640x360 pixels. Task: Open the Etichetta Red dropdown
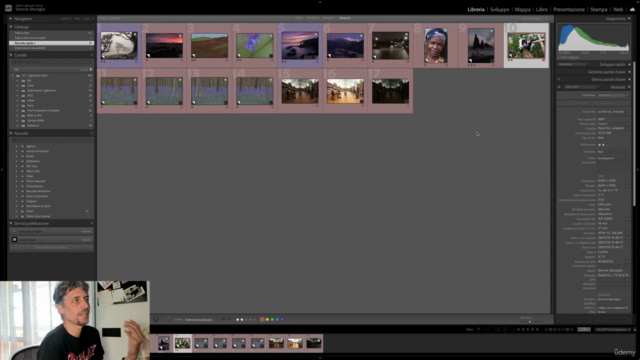[627, 152]
